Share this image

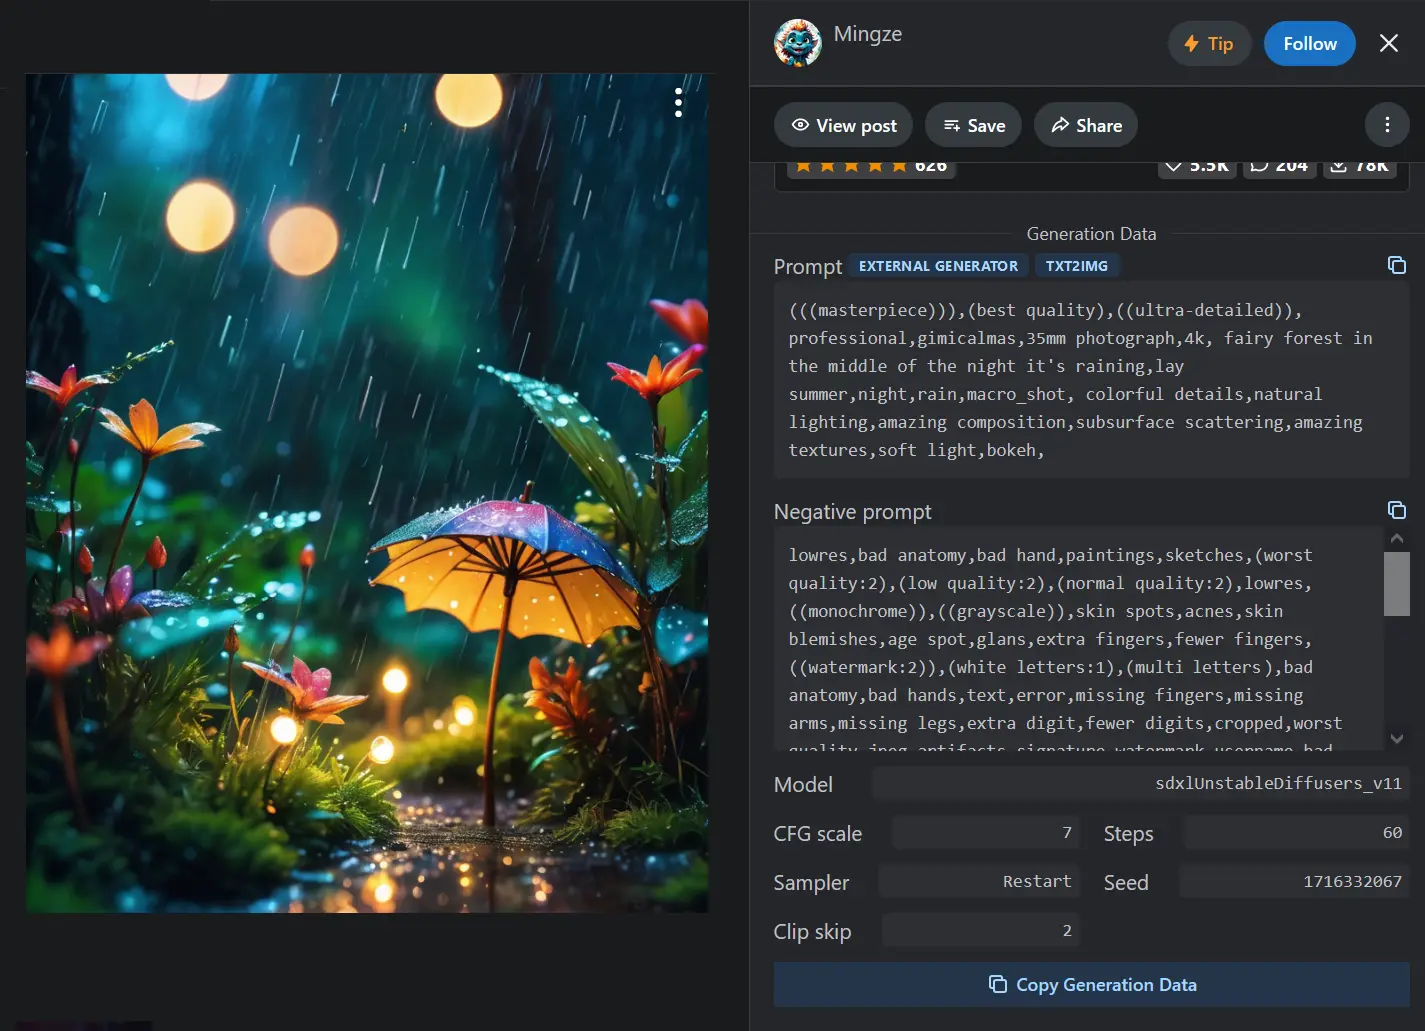[x=1085, y=125]
